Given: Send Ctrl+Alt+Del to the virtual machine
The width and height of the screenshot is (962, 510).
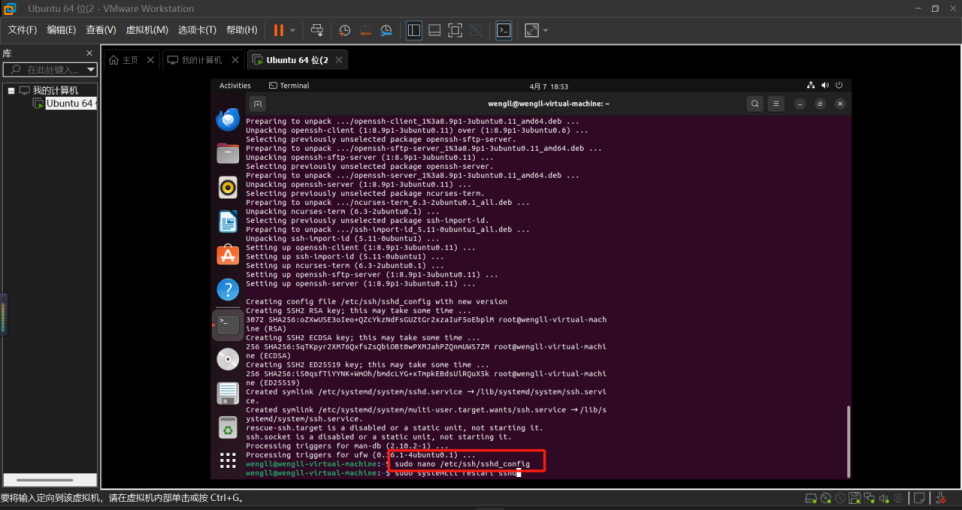Looking at the screenshot, I should 317,30.
